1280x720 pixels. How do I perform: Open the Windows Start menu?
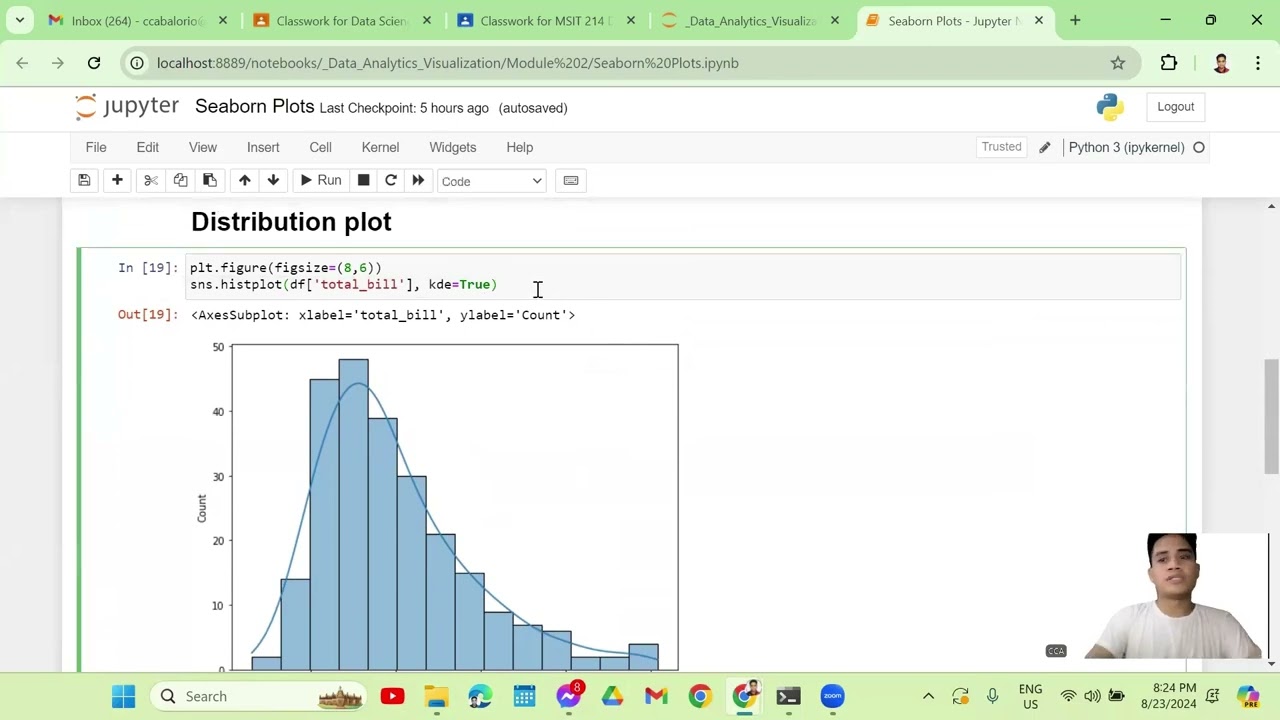pyautogui.click(x=123, y=696)
